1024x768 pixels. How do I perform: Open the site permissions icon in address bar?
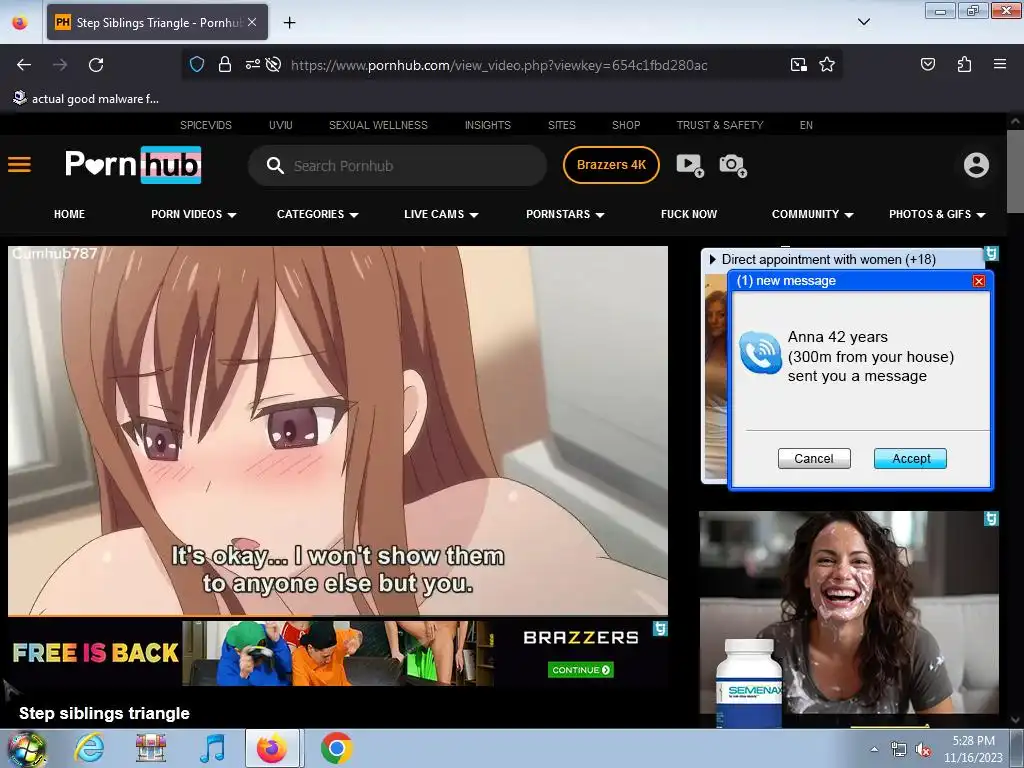pyautogui.click(x=252, y=65)
